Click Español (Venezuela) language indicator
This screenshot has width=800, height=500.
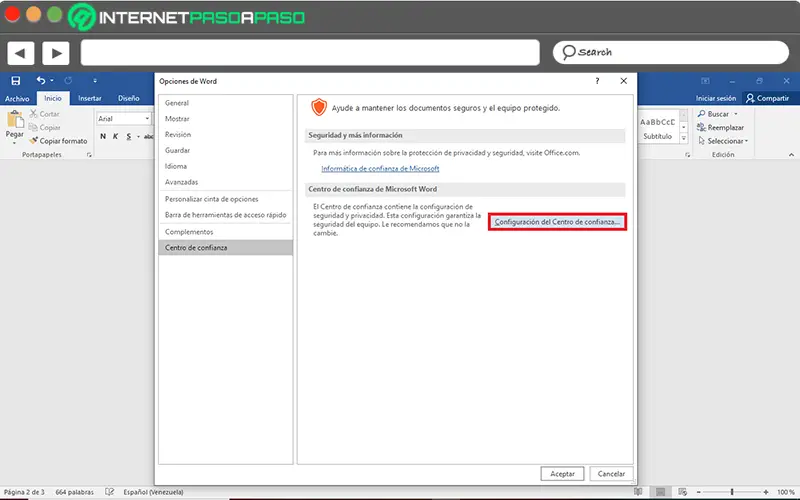click(x=153, y=492)
